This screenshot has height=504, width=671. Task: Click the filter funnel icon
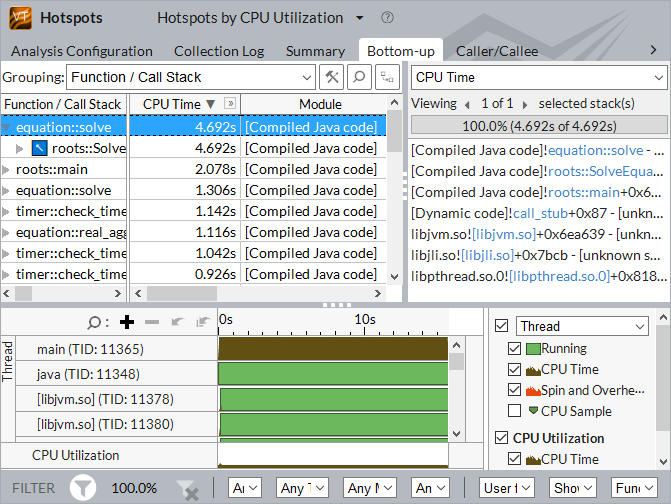point(83,488)
